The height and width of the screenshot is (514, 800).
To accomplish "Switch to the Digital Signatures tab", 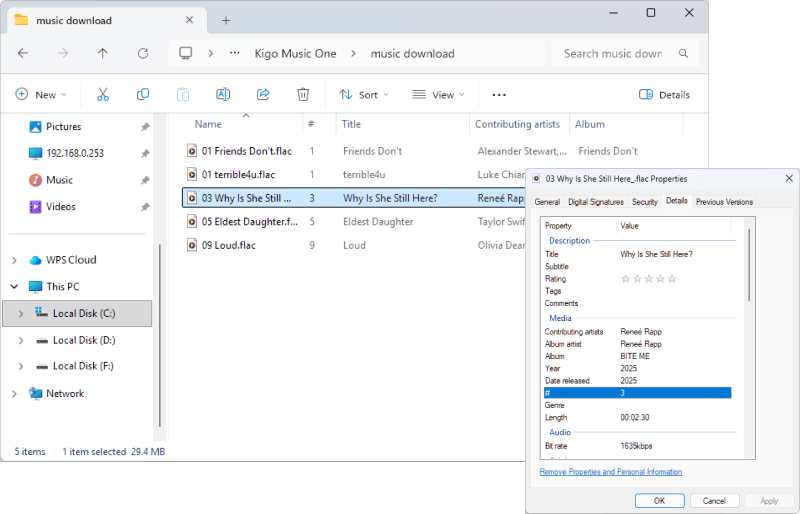I will (x=594, y=202).
